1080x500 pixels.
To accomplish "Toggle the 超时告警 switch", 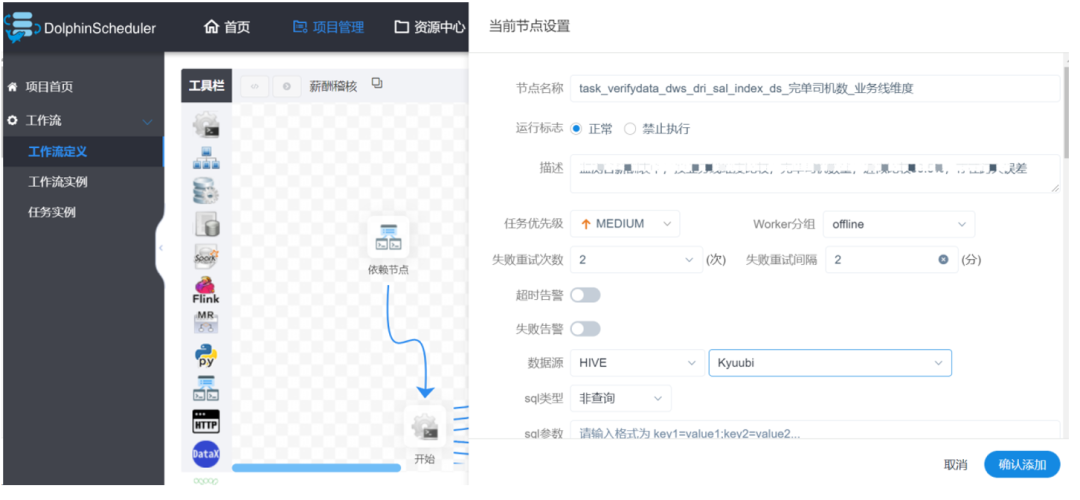I will pos(585,295).
